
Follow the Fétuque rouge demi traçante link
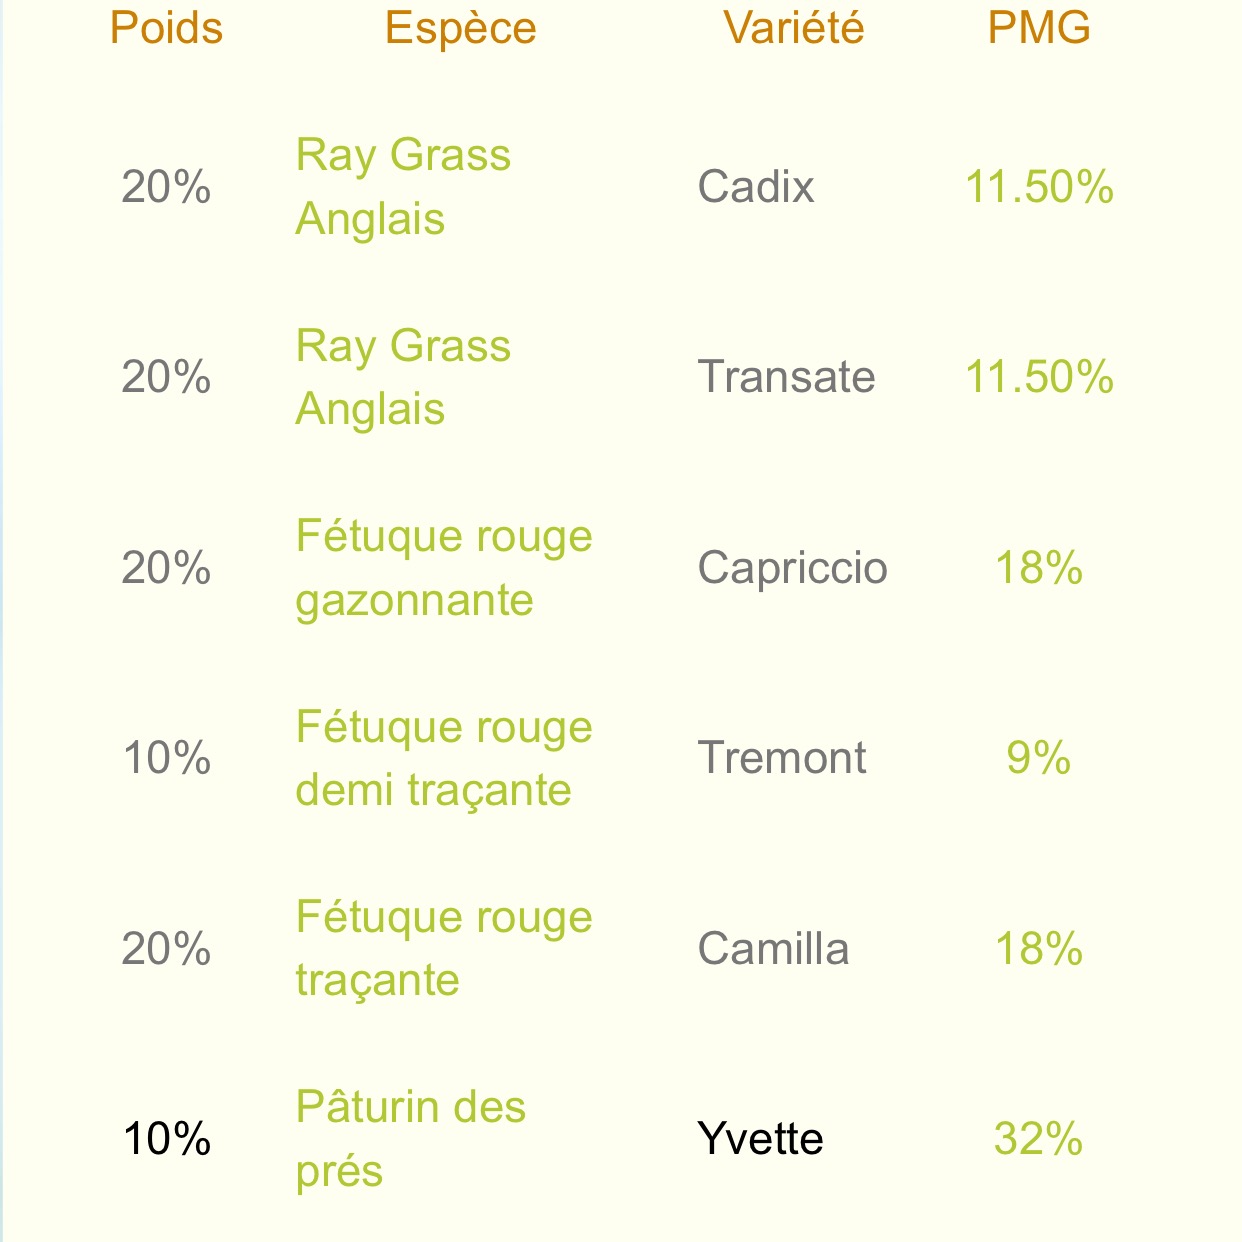point(444,758)
